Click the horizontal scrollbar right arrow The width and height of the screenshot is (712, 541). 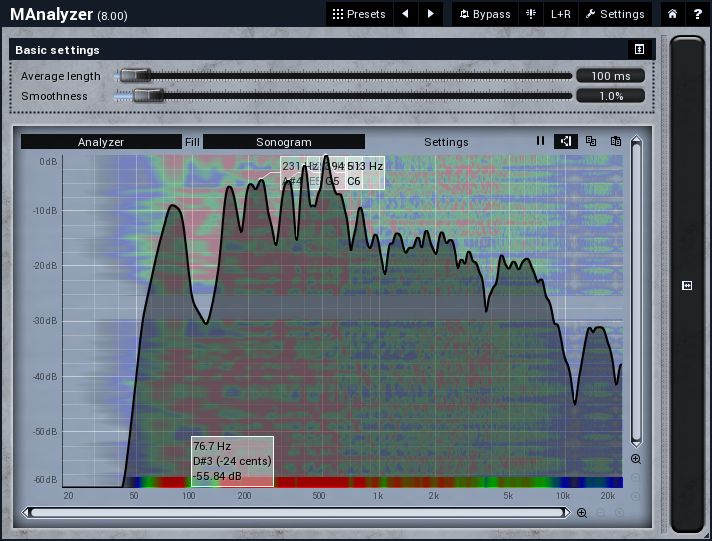(566, 513)
